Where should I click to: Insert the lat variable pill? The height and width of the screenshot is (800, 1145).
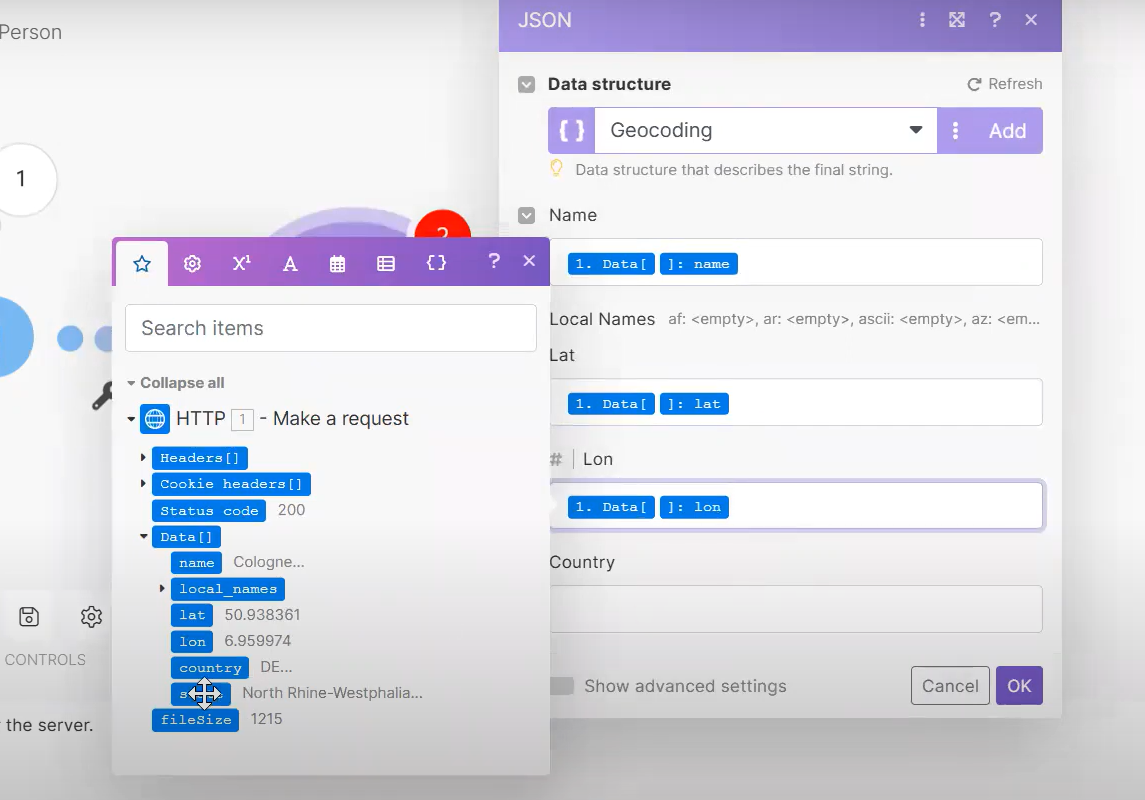[x=192, y=615]
